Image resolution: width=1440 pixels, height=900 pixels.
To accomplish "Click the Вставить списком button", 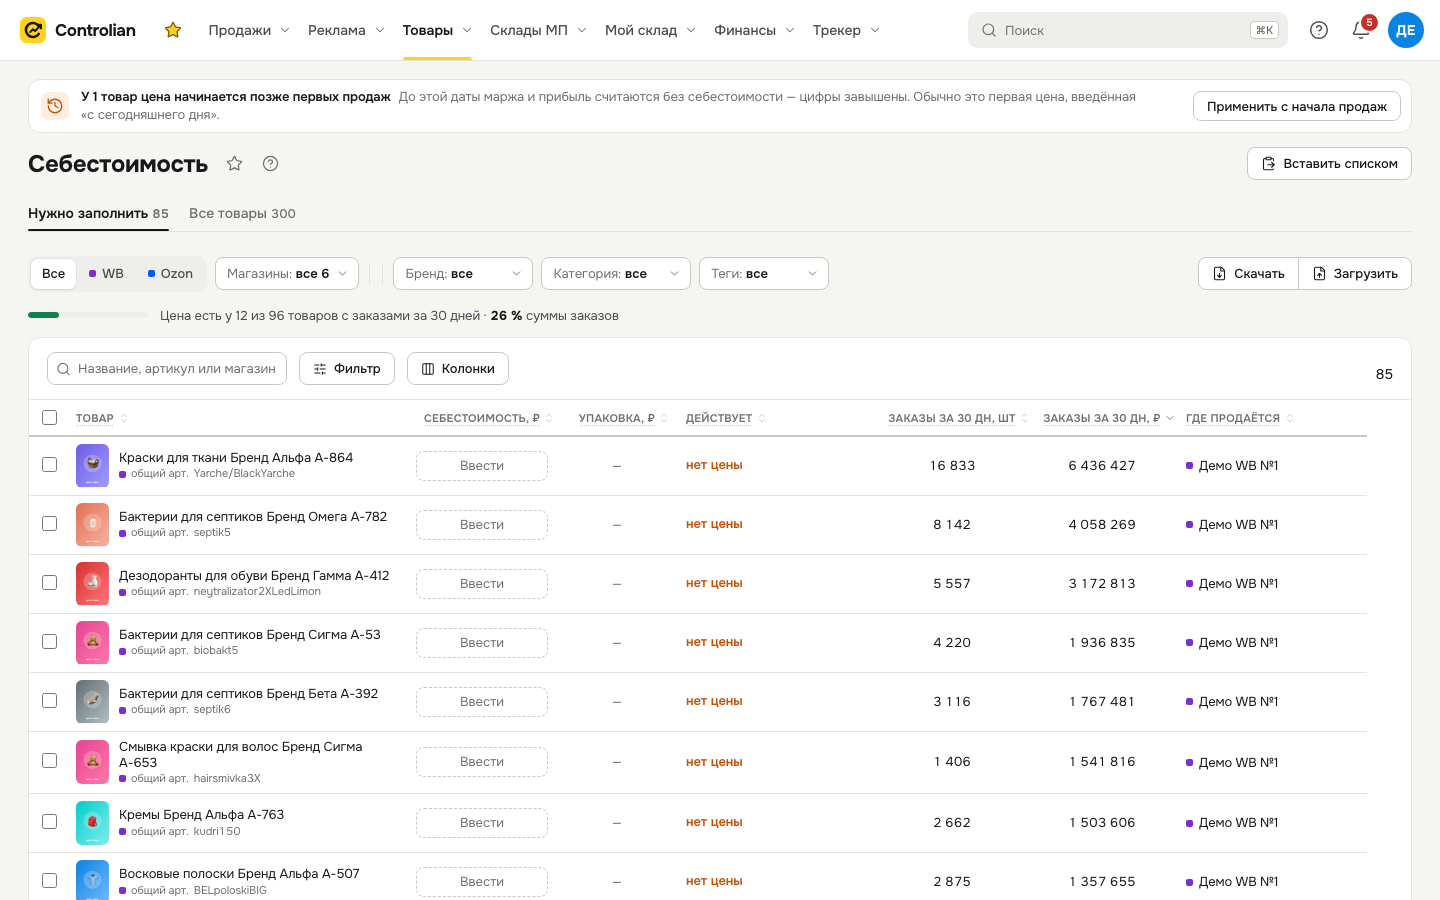I will [1329, 164].
